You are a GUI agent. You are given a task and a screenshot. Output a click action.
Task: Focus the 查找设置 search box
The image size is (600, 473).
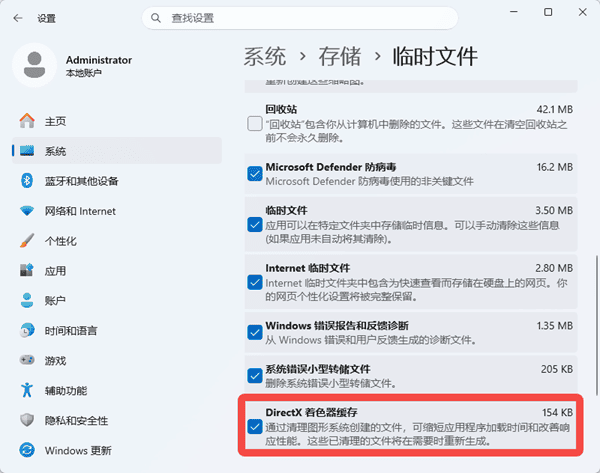tap(300, 18)
